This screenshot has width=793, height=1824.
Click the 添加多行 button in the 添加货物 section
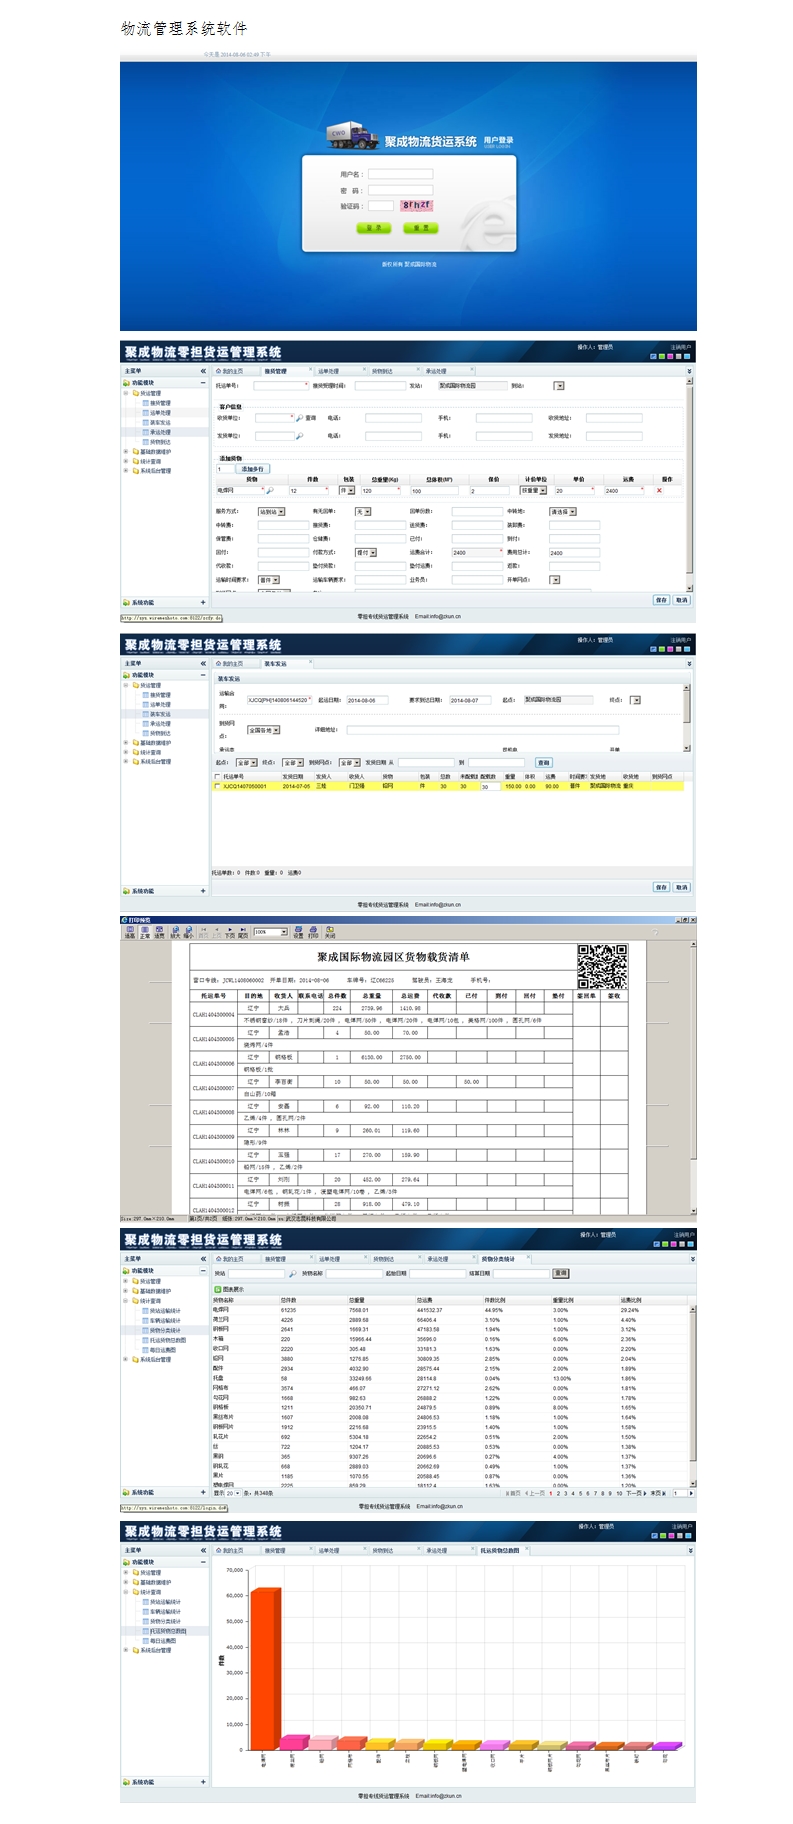coord(252,469)
